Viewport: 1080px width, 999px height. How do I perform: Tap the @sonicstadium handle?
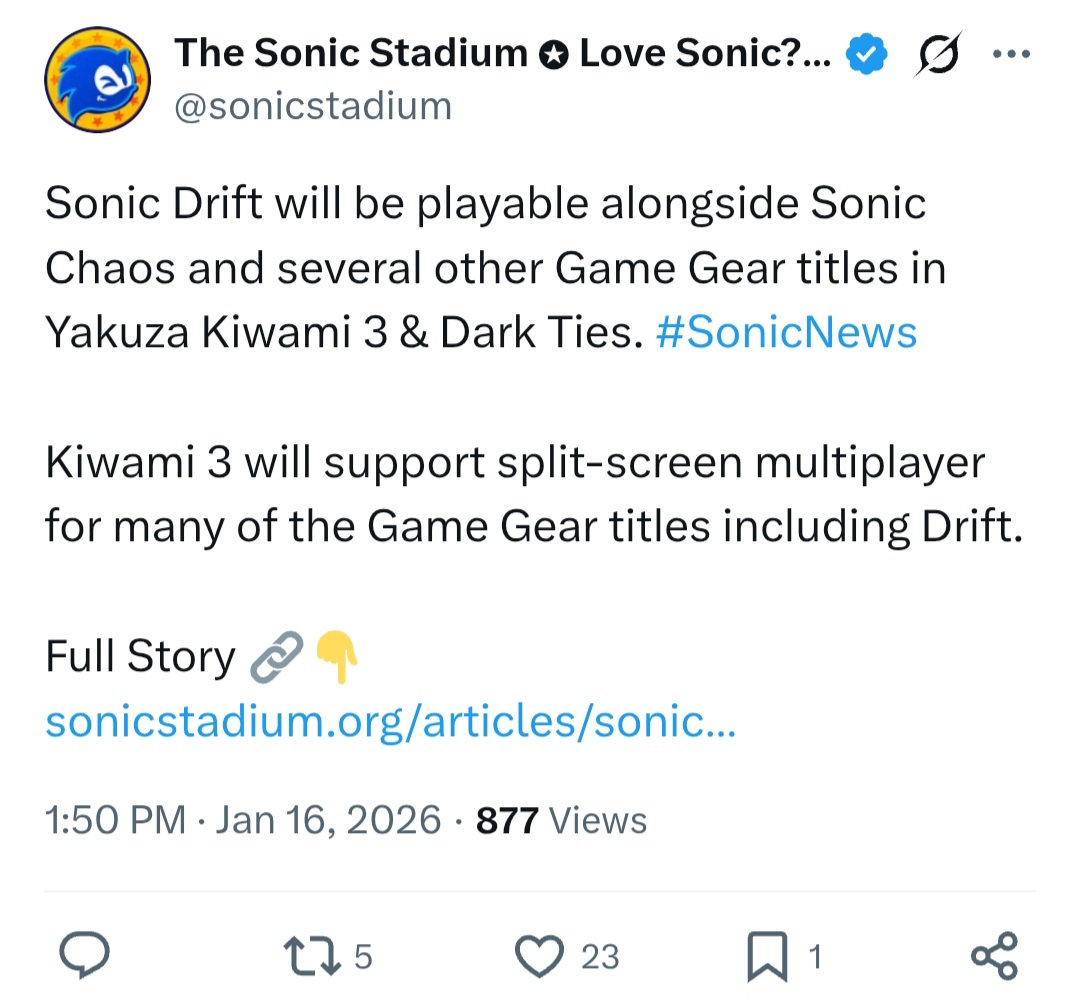(313, 105)
